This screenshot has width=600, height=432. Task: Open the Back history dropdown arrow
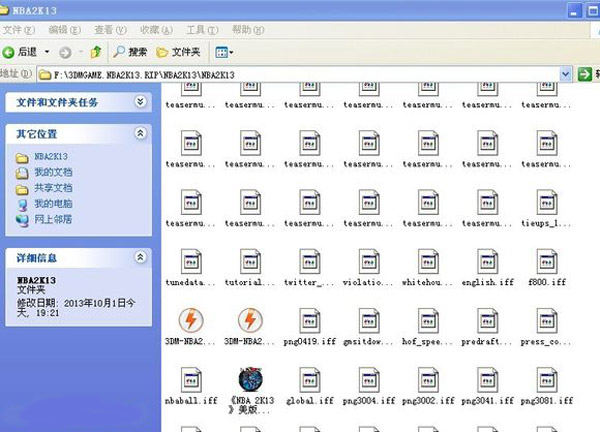click(x=47, y=52)
